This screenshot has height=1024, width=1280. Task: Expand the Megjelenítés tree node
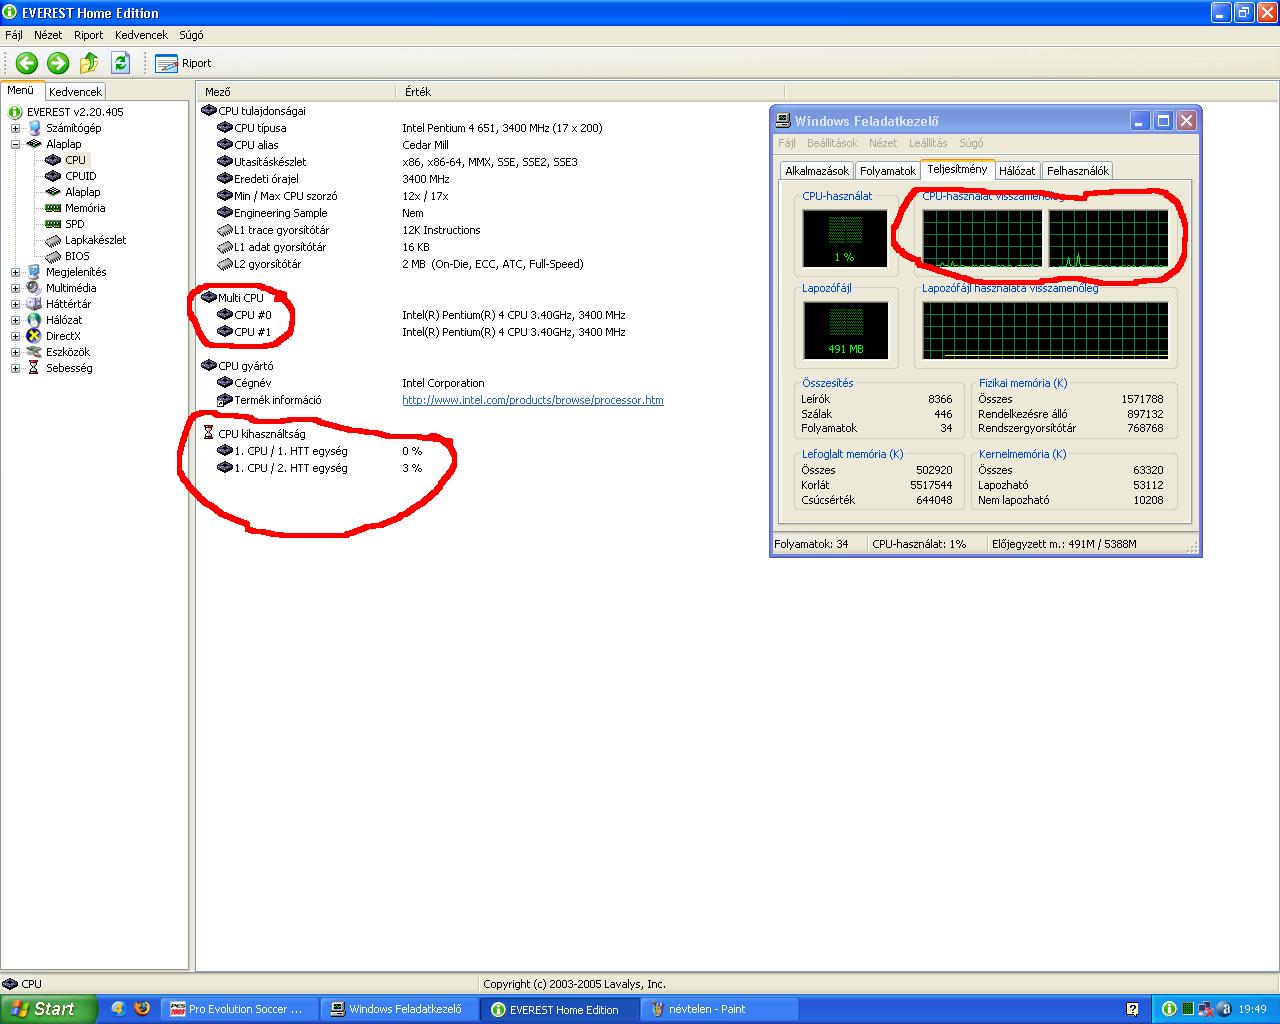pos(15,272)
